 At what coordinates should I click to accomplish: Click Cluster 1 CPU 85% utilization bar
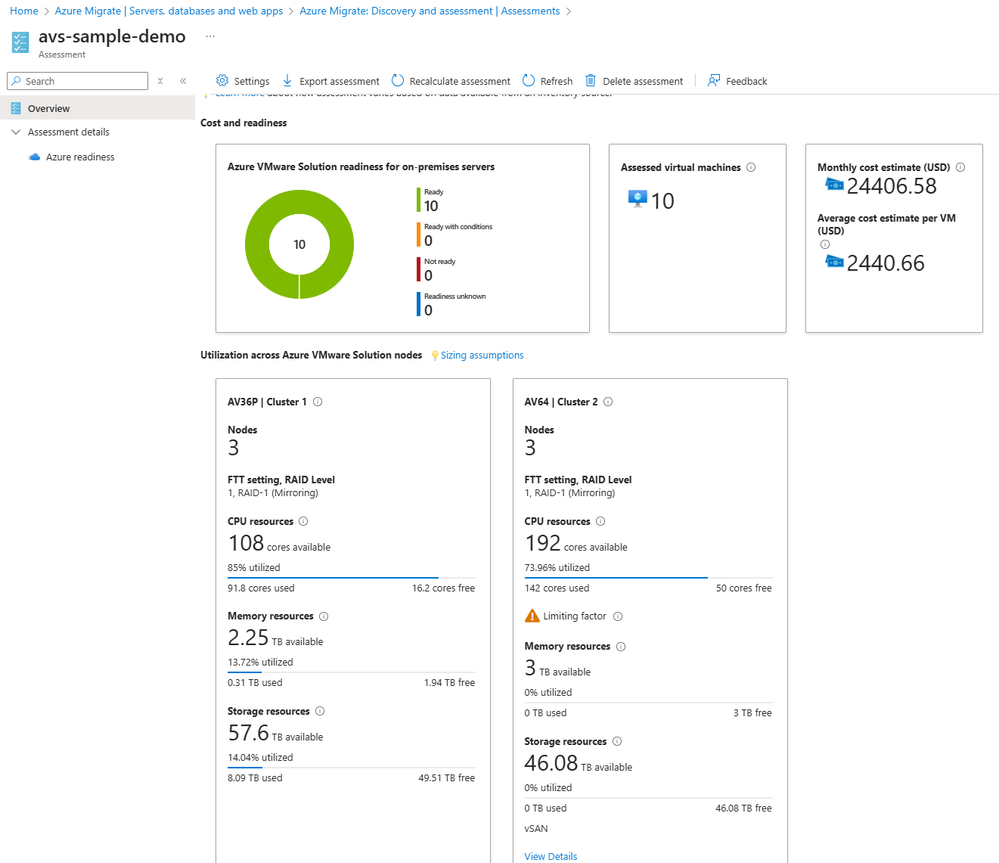pyautogui.click(x=351, y=578)
